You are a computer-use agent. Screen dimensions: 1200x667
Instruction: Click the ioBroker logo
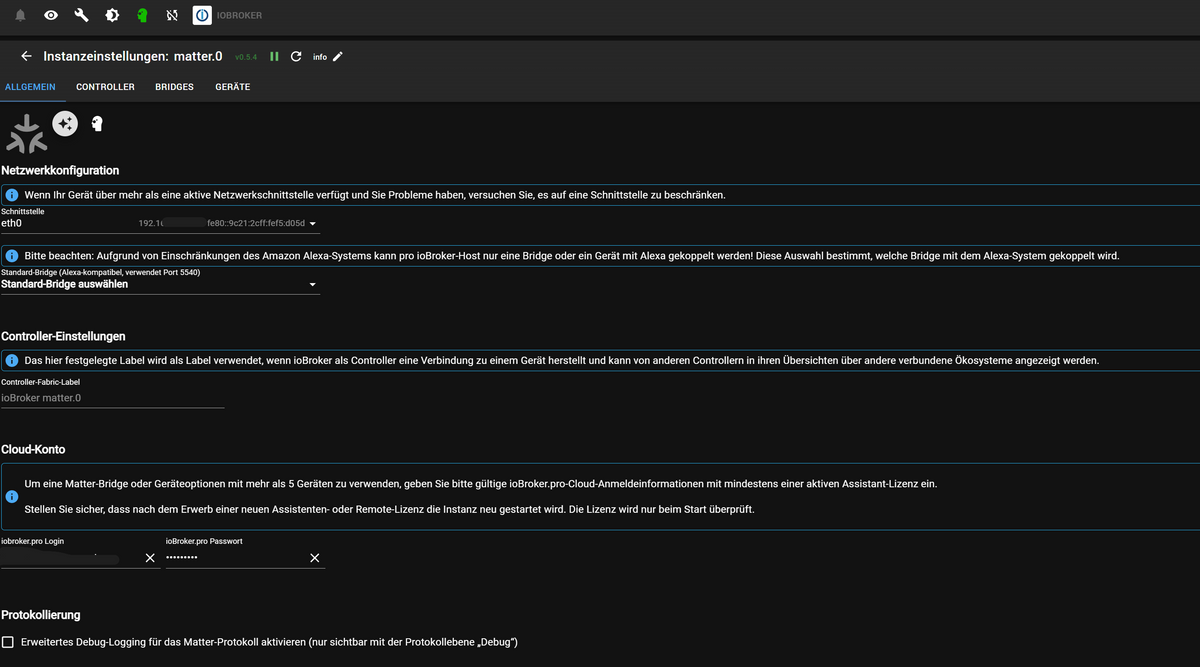[x=202, y=16]
